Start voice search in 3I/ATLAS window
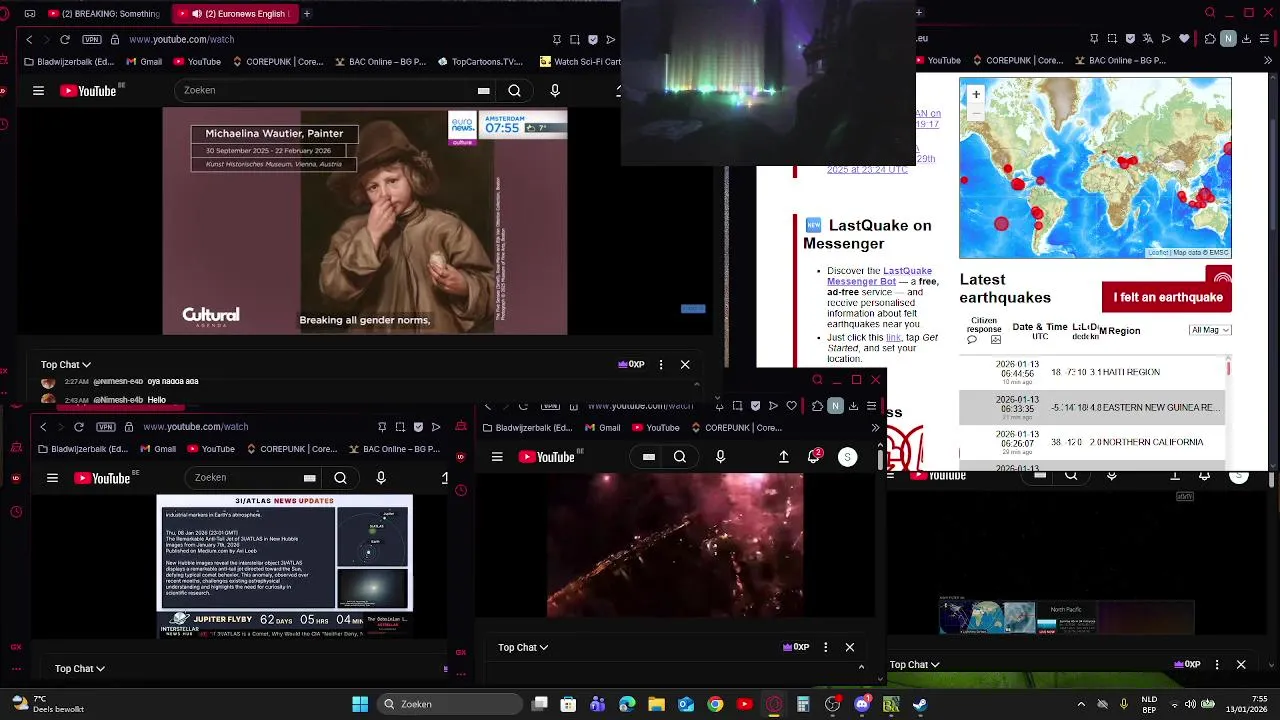Screen dimensions: 1280x720 coord(381,478)
